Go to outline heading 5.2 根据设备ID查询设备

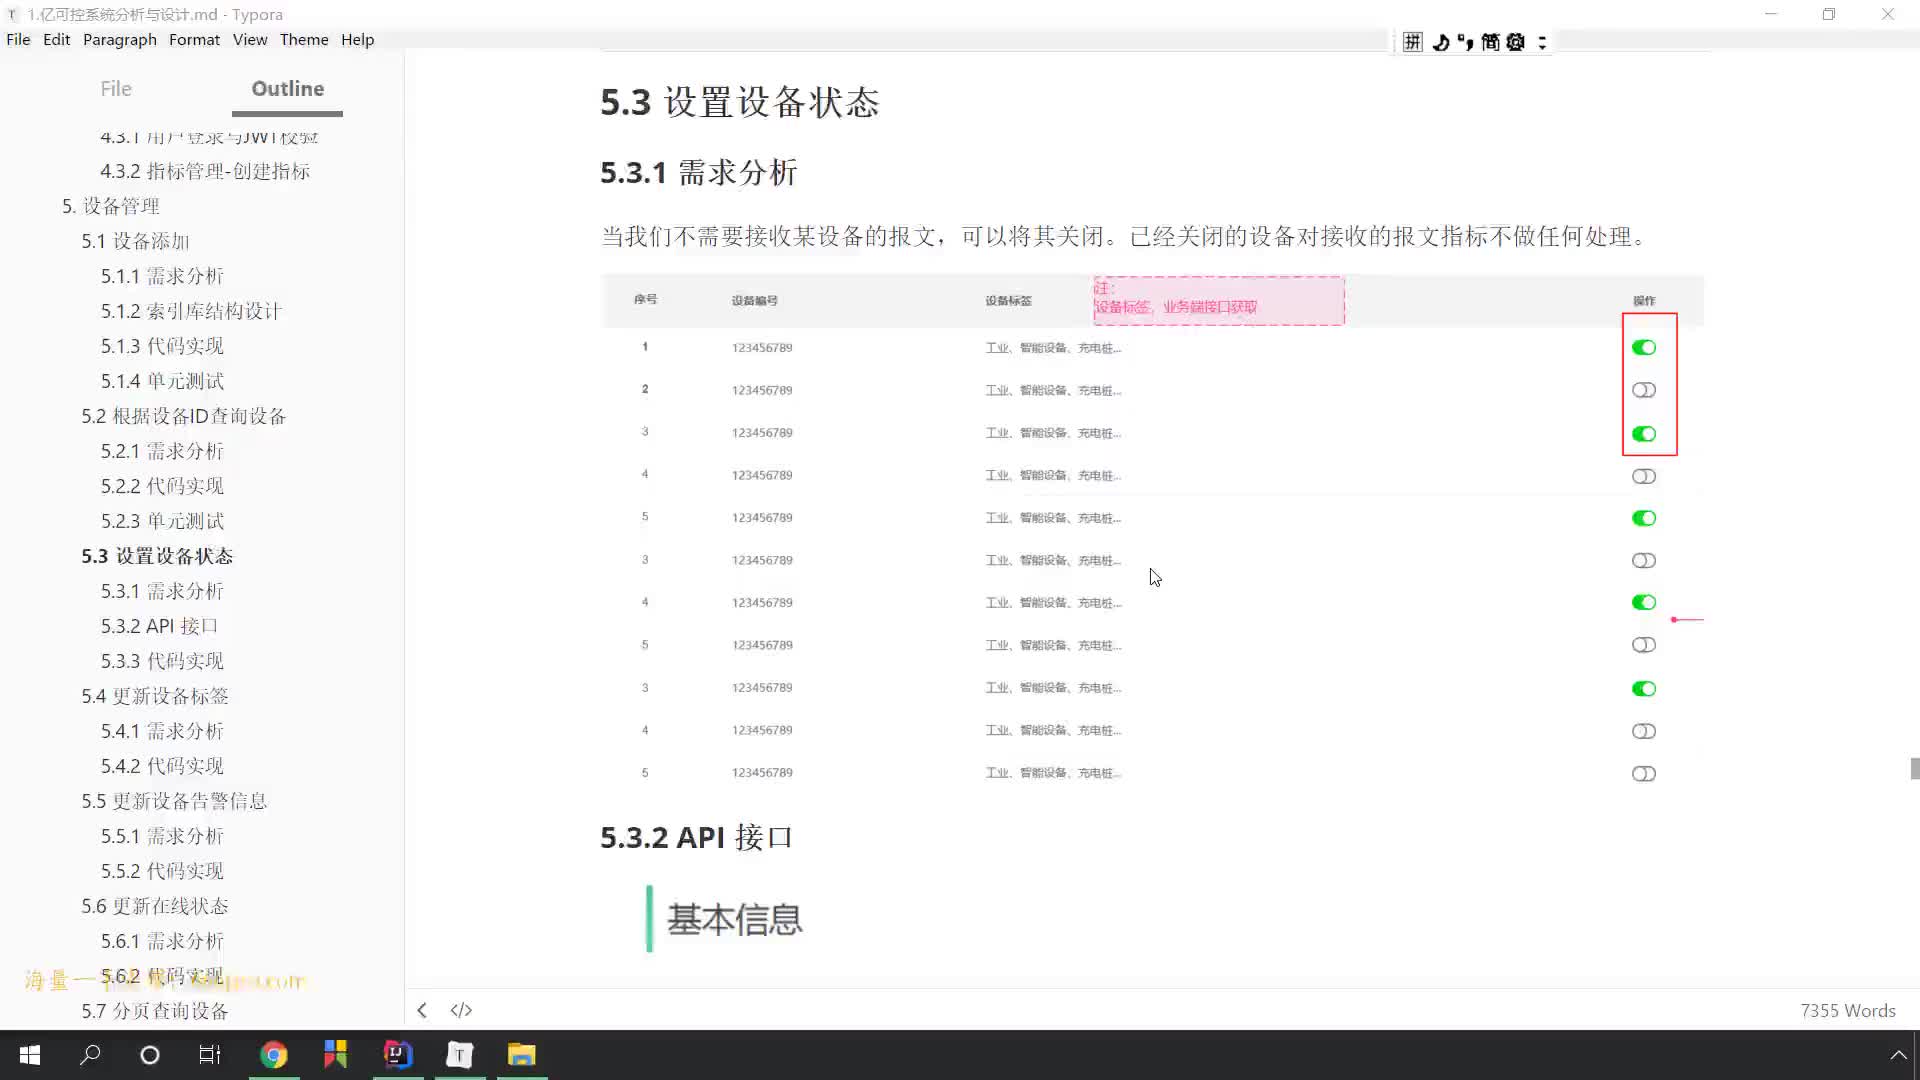coord(184,416)
